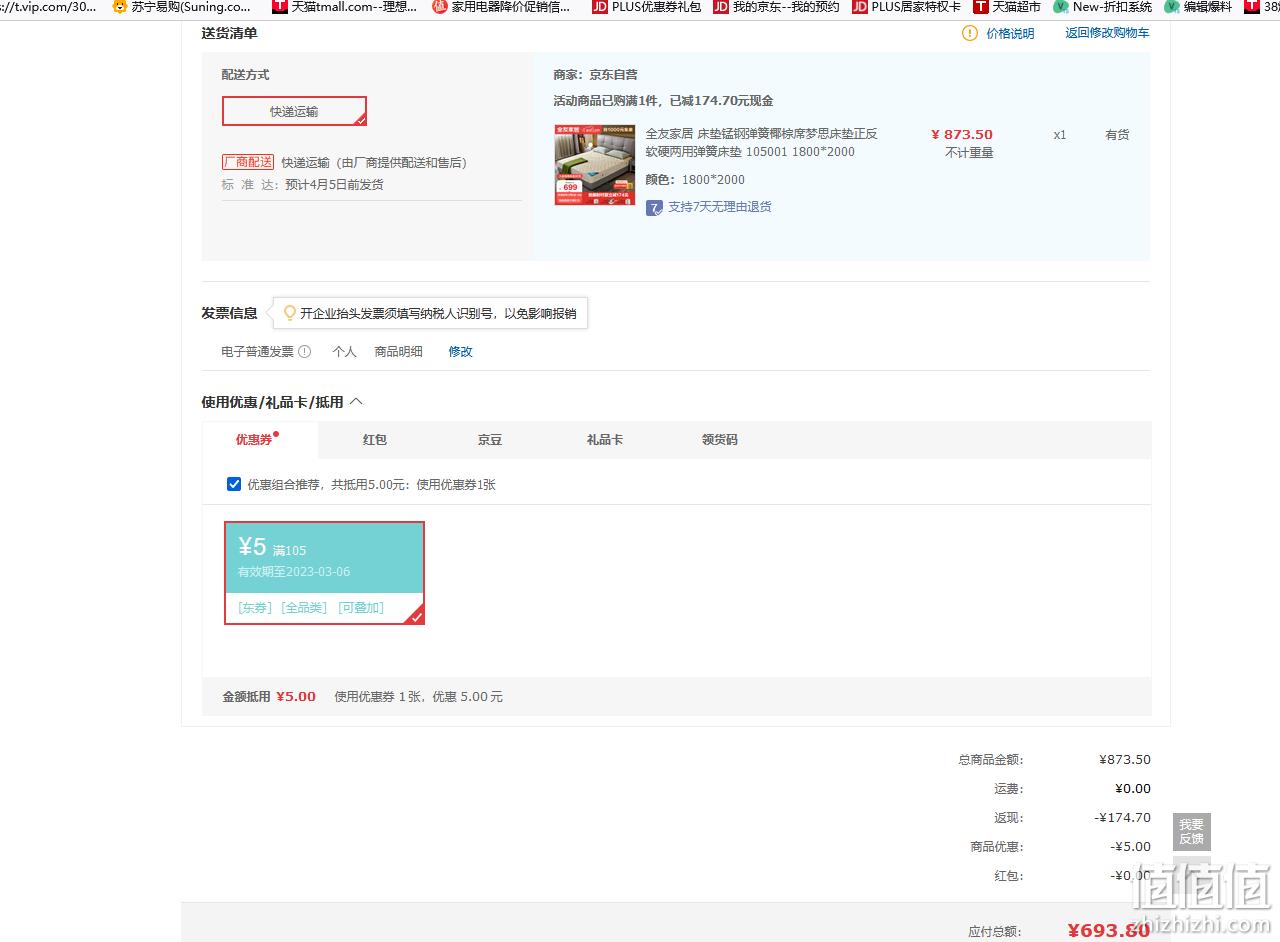Image resolution: width=1280 pixels, height=942 pixels.
Task: Open the PLUS优惠券礼包 bookmark
Action: (646, 7)
